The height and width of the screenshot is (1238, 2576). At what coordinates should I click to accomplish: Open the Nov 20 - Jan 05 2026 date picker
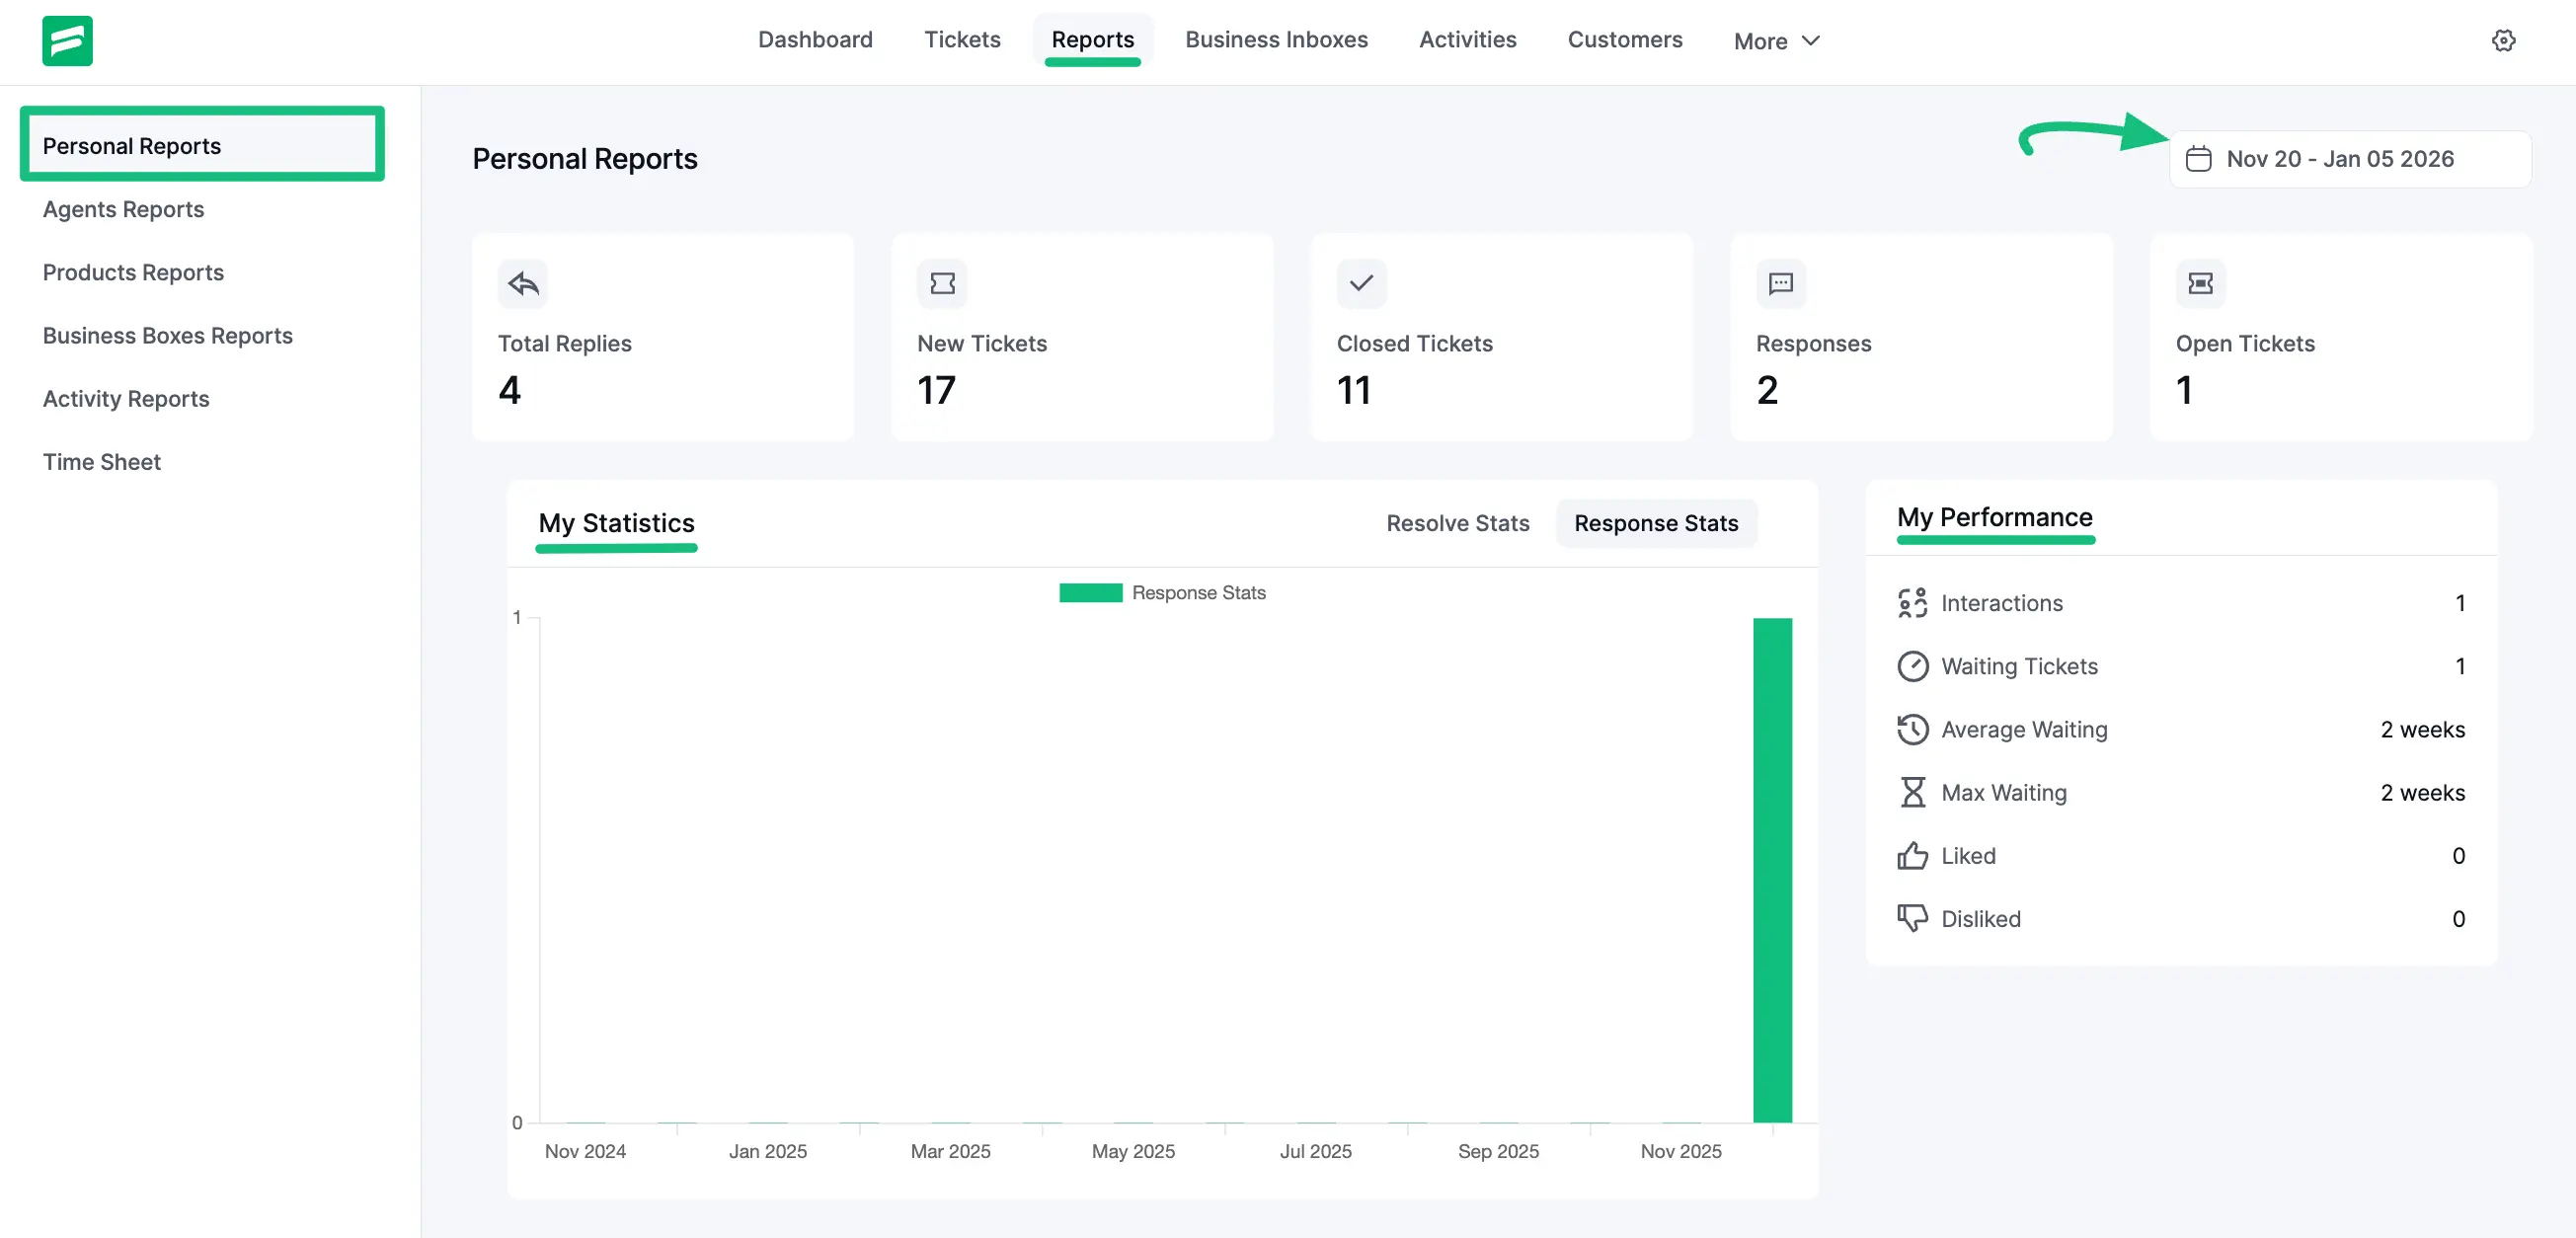click(x=2340, y=158)
